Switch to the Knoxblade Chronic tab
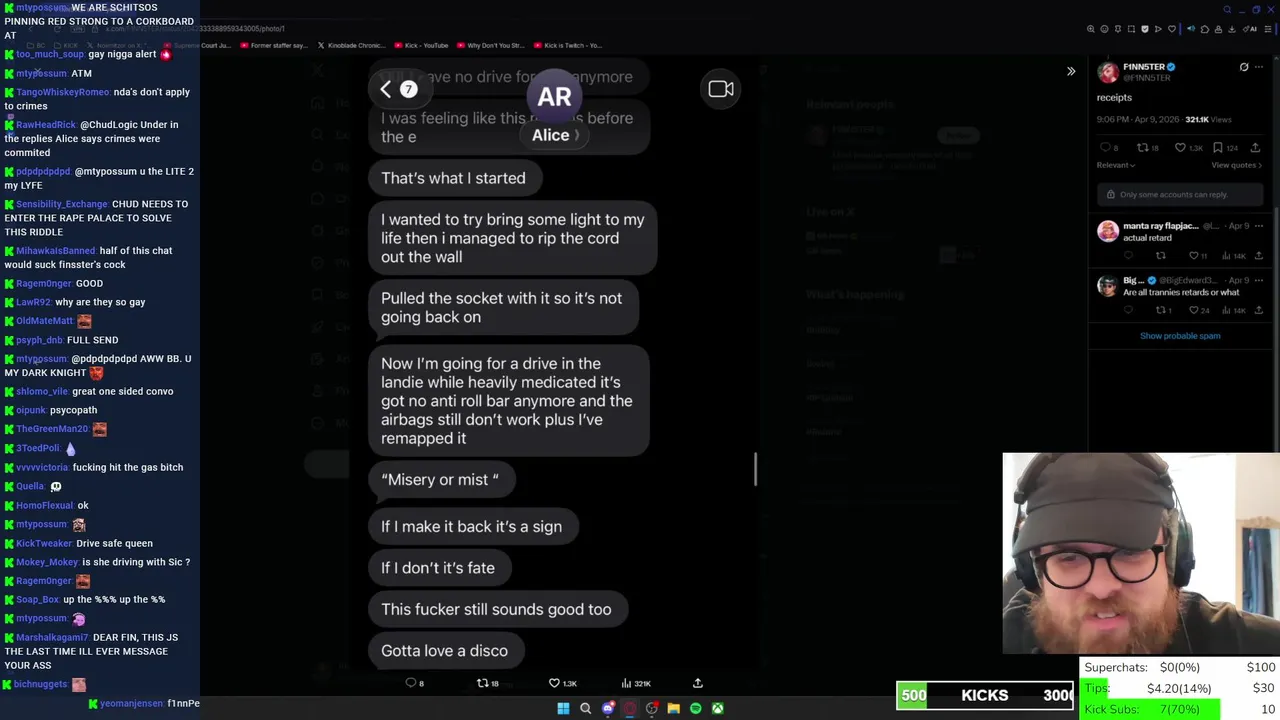Image resolution: width=1280 pixels, height=720 pixels. click(x=351, y=45)
